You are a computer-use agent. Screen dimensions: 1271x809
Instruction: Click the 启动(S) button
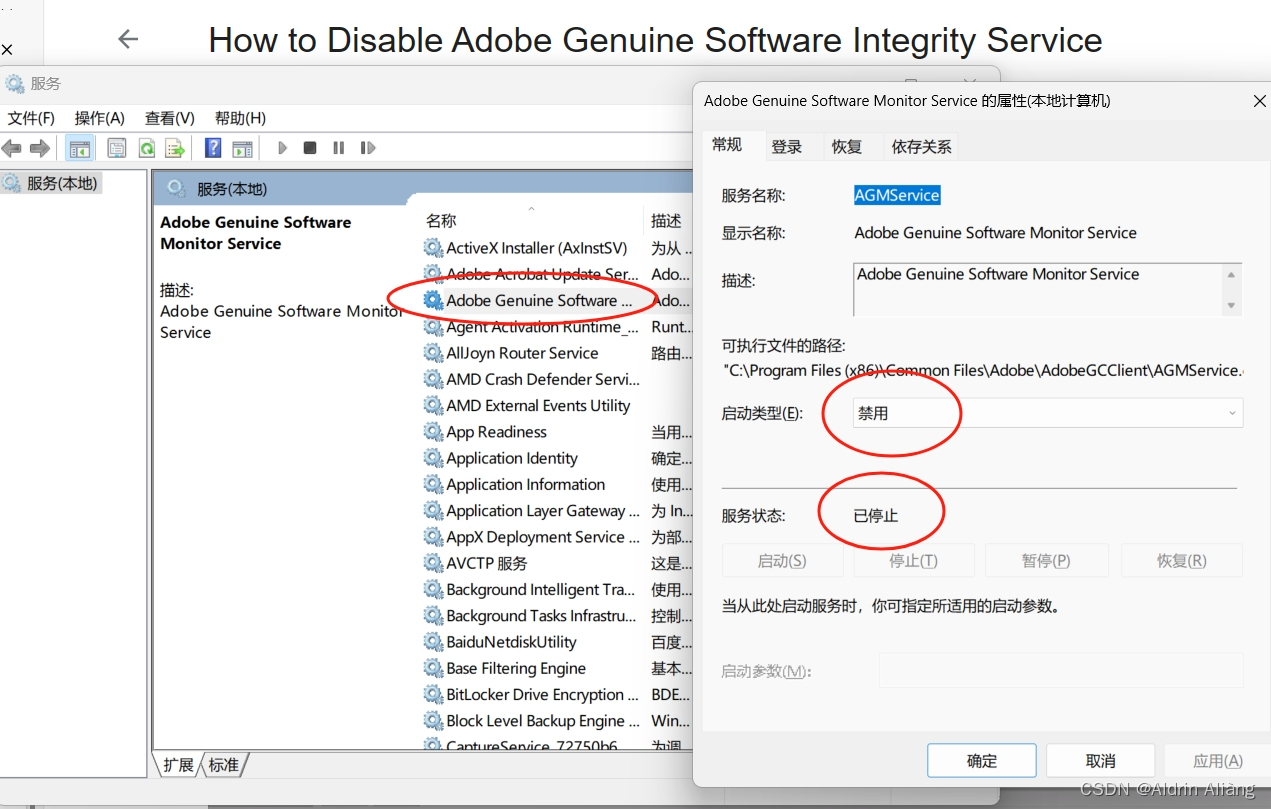[x=782, y=561]
